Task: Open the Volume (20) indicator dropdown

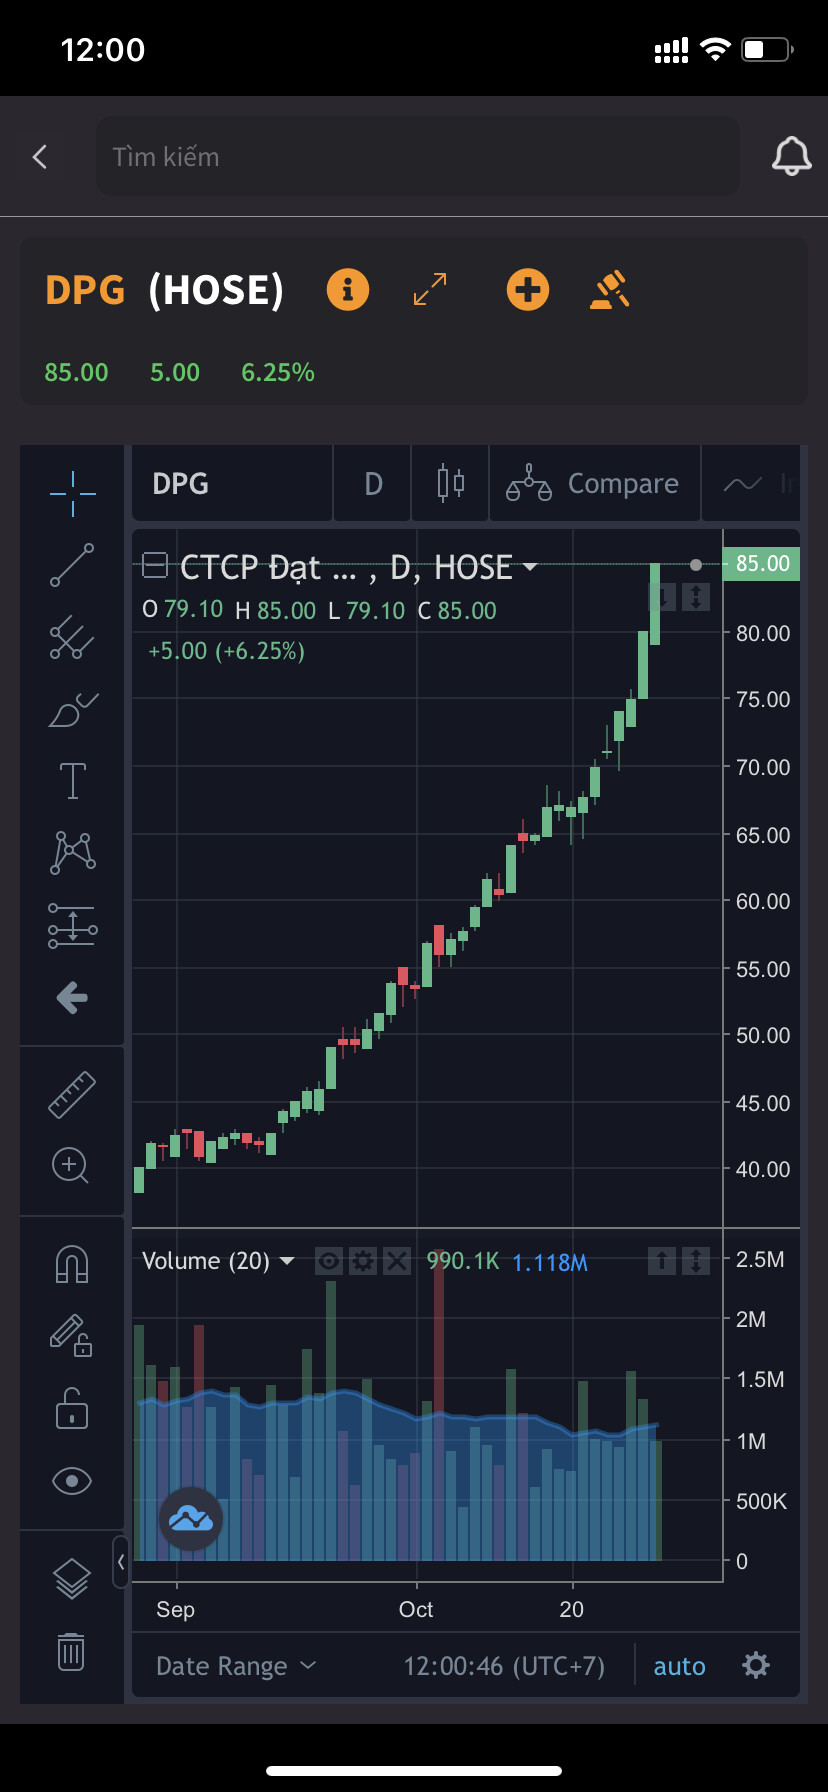Action: pos(287,1261)
